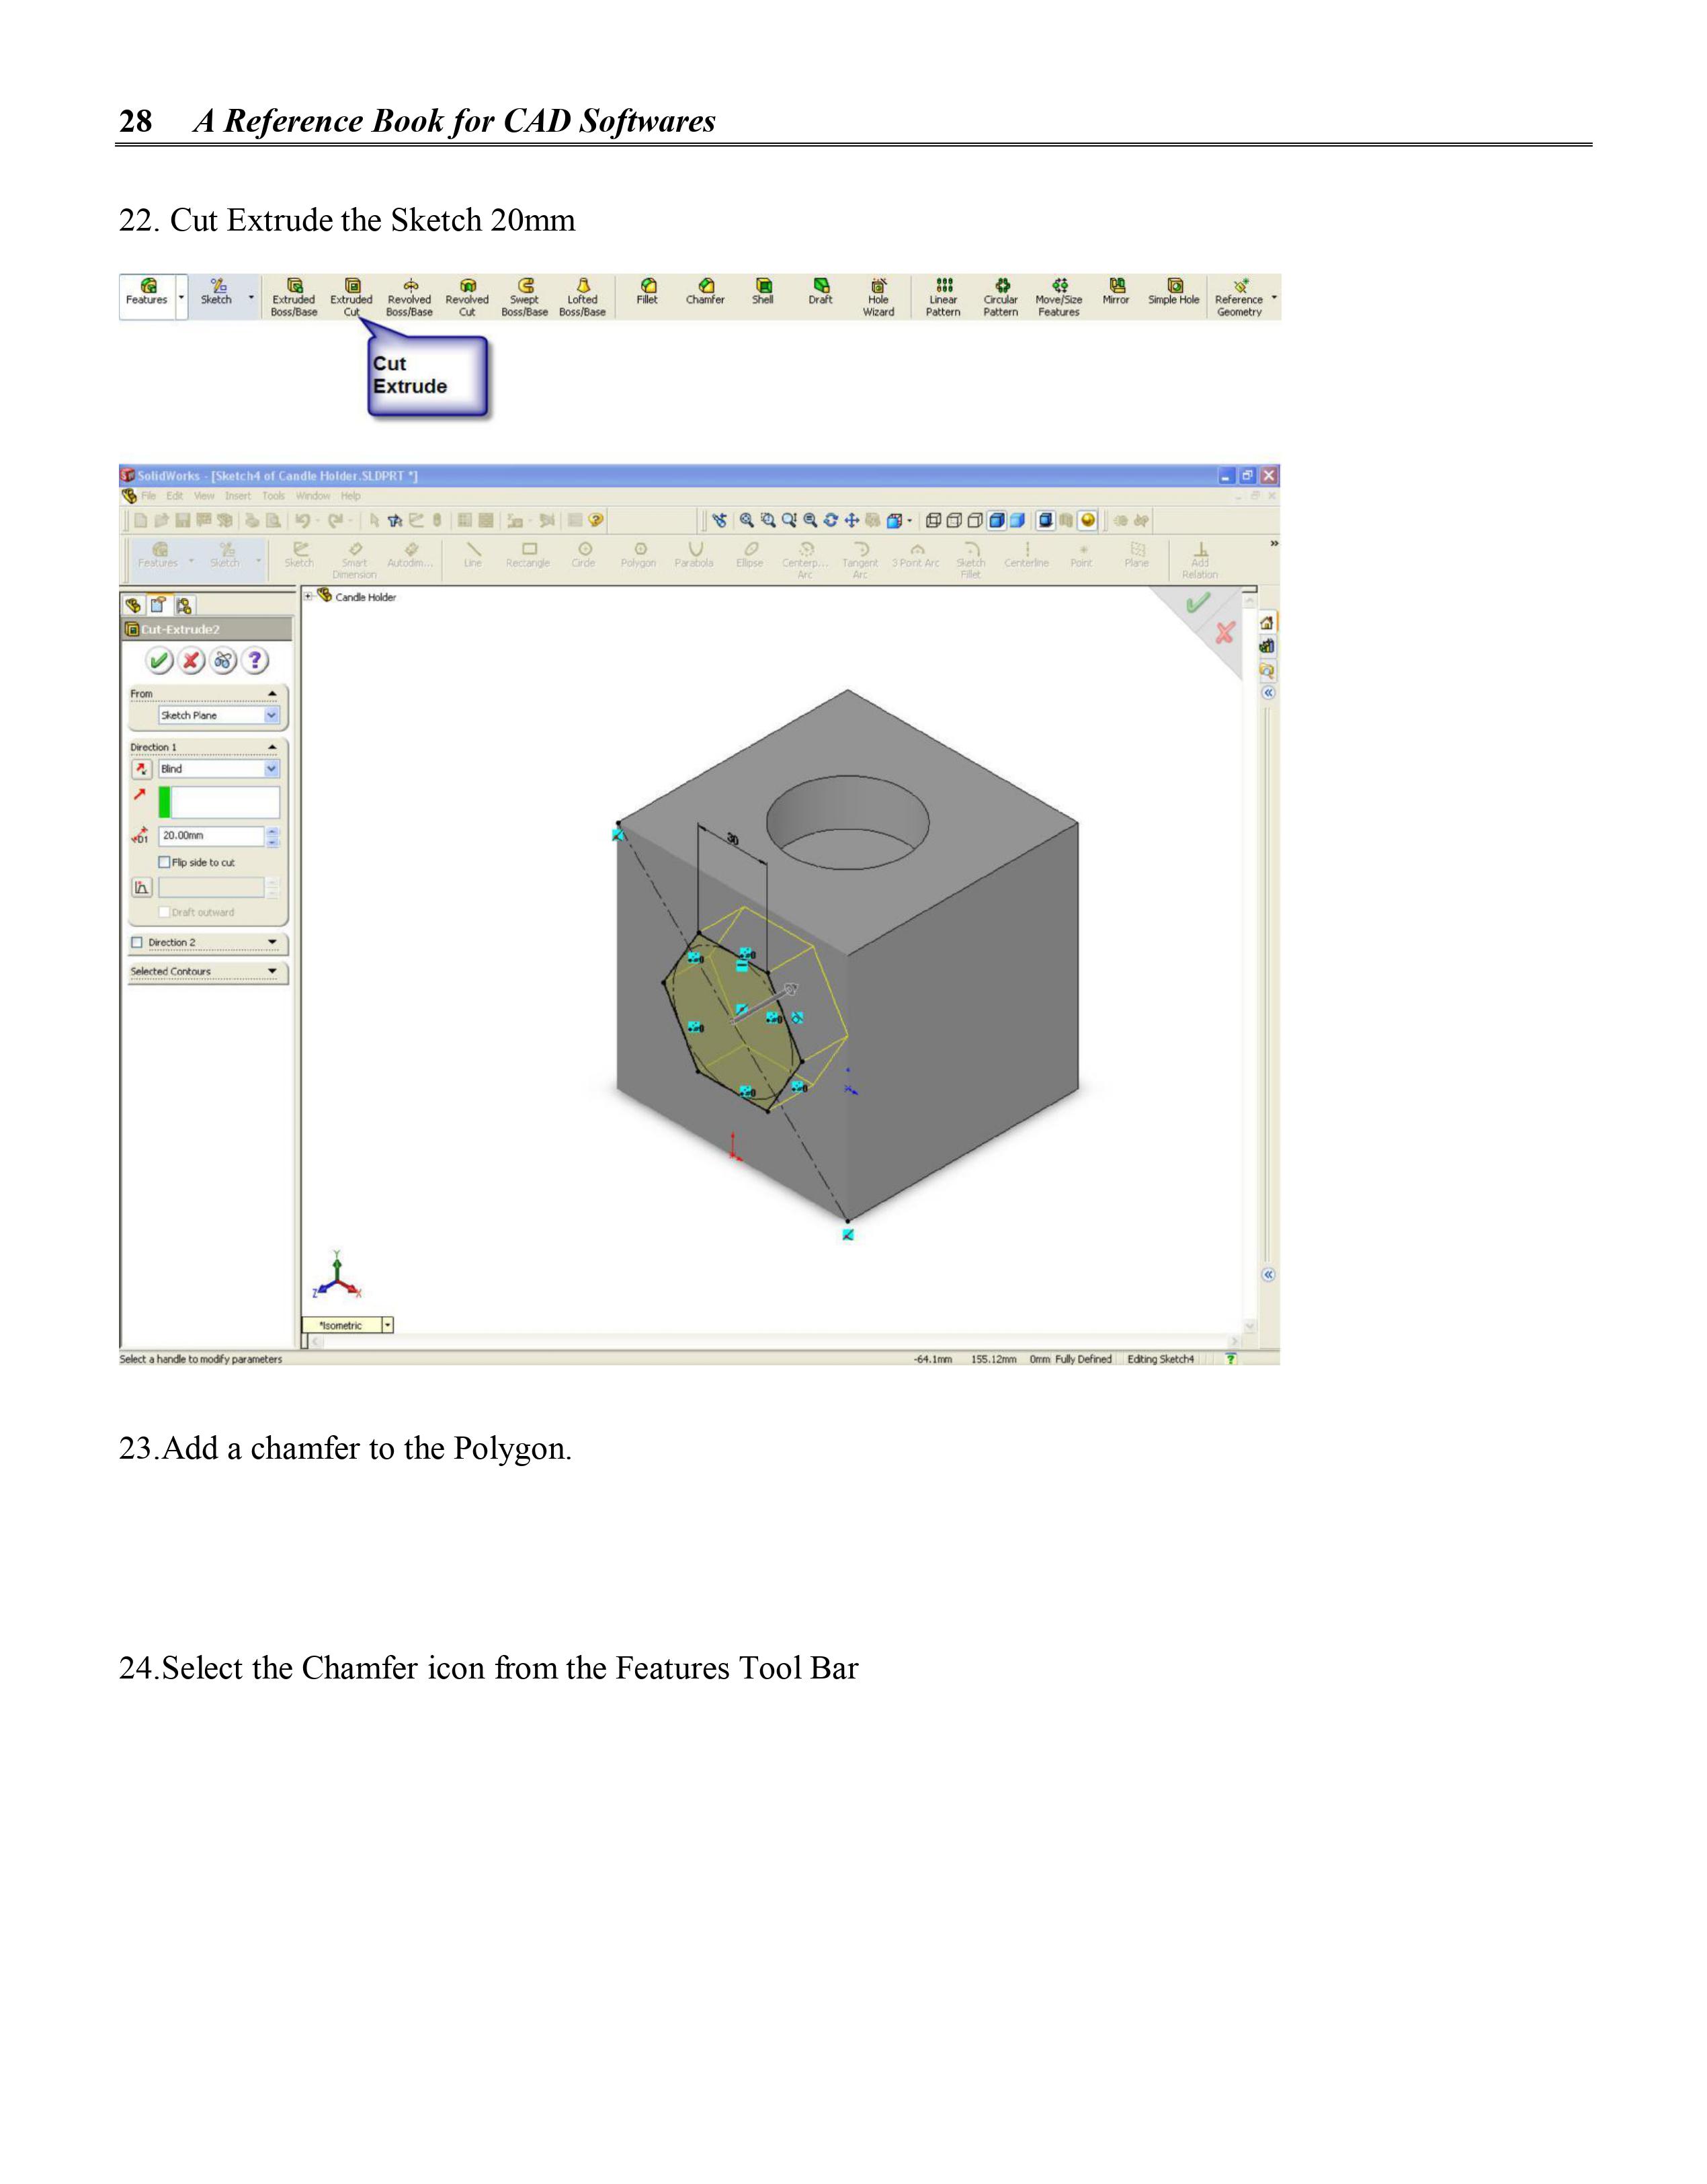Click the red cancel X in panel
Image resolution: width=1707 pixels, height=2184 pixels.
tap(191, 660)
